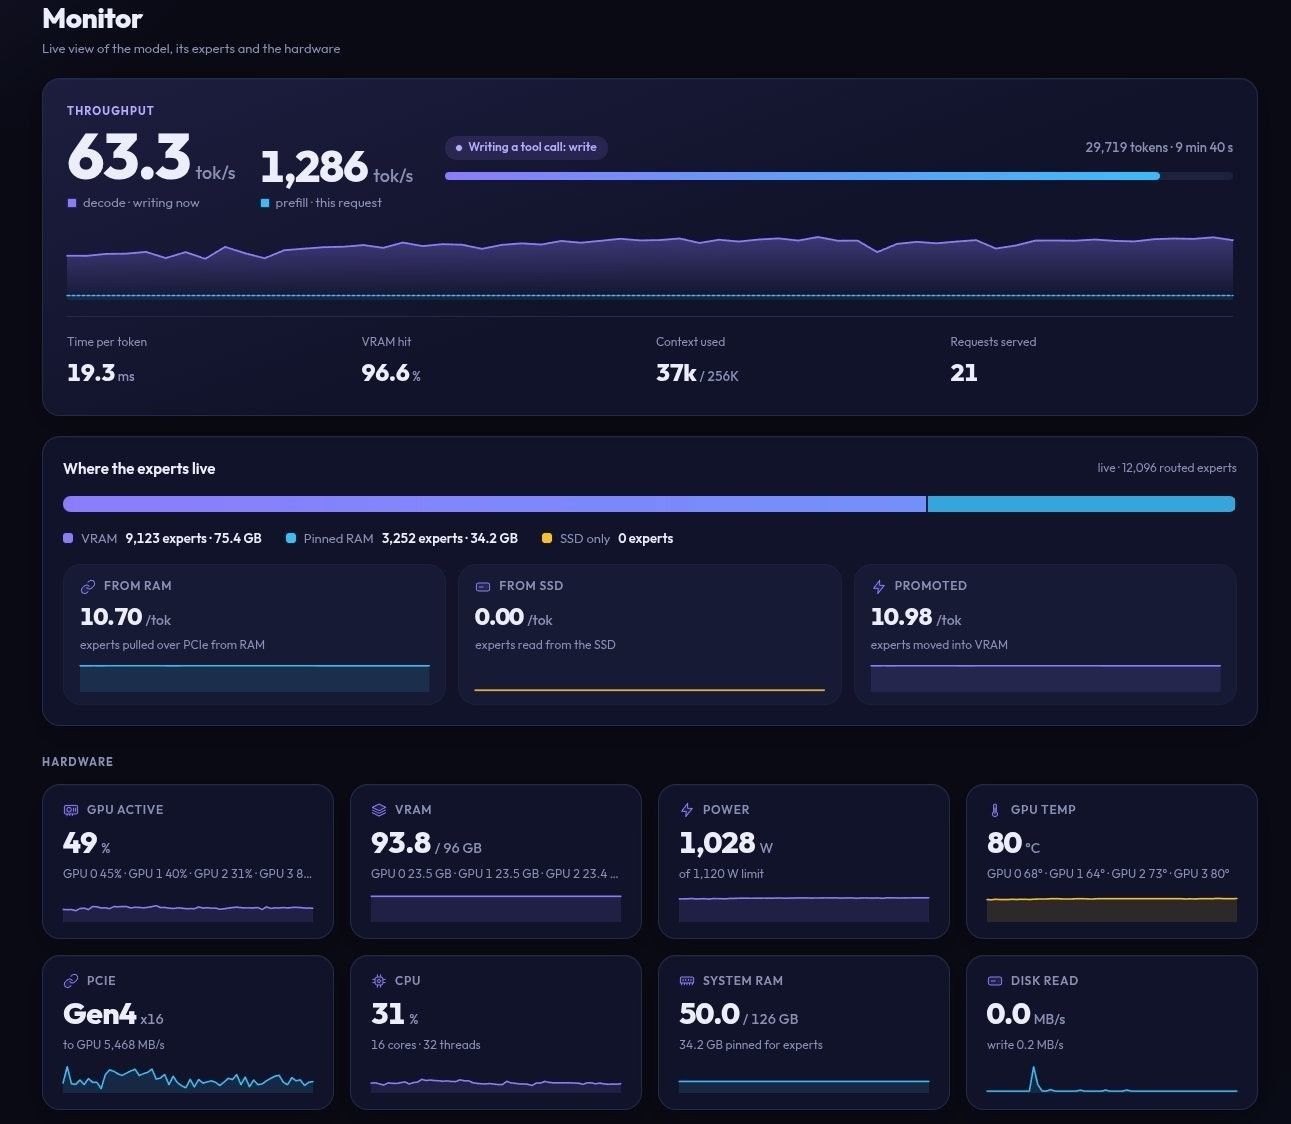Click the thermometer icon beside GPU TEMP
The height and width of the screenshot is (1124, 1291).
tap(994, 810)
